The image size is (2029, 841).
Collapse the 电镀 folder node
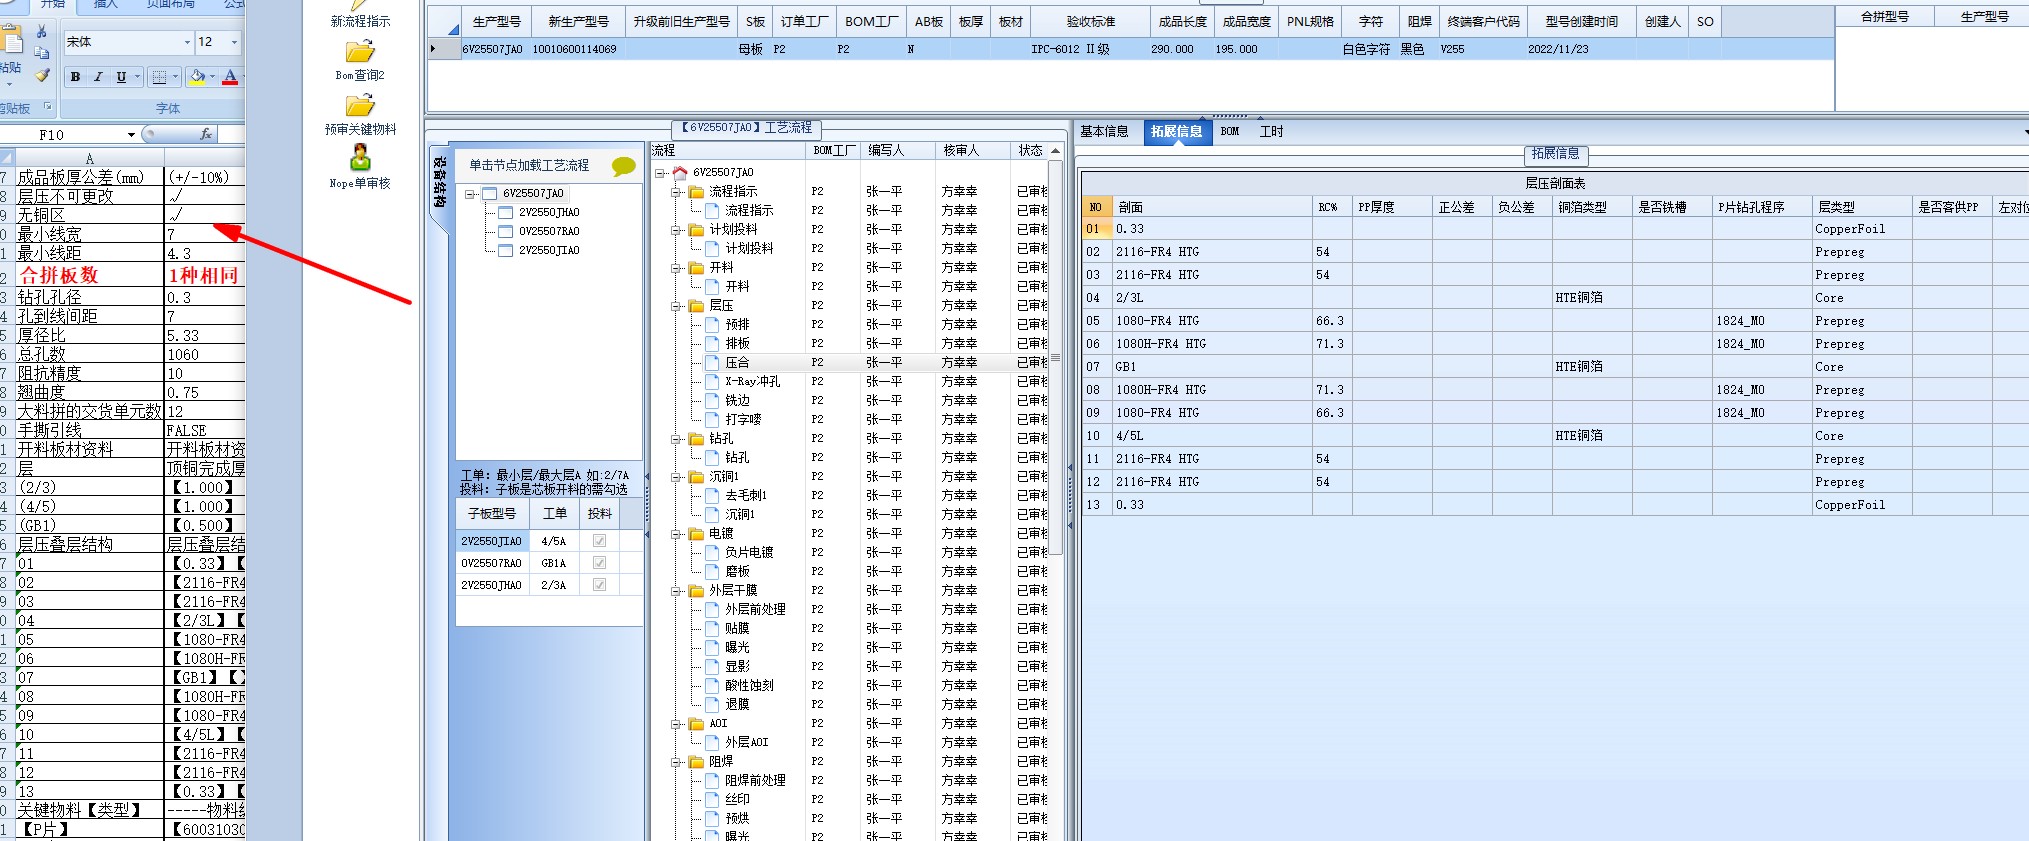676,534
